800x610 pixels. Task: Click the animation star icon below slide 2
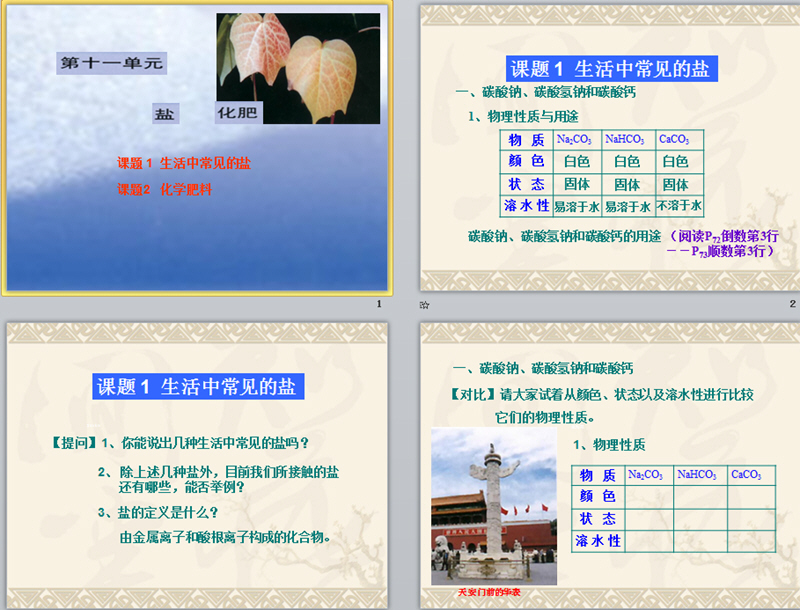(x=425, y=303)
